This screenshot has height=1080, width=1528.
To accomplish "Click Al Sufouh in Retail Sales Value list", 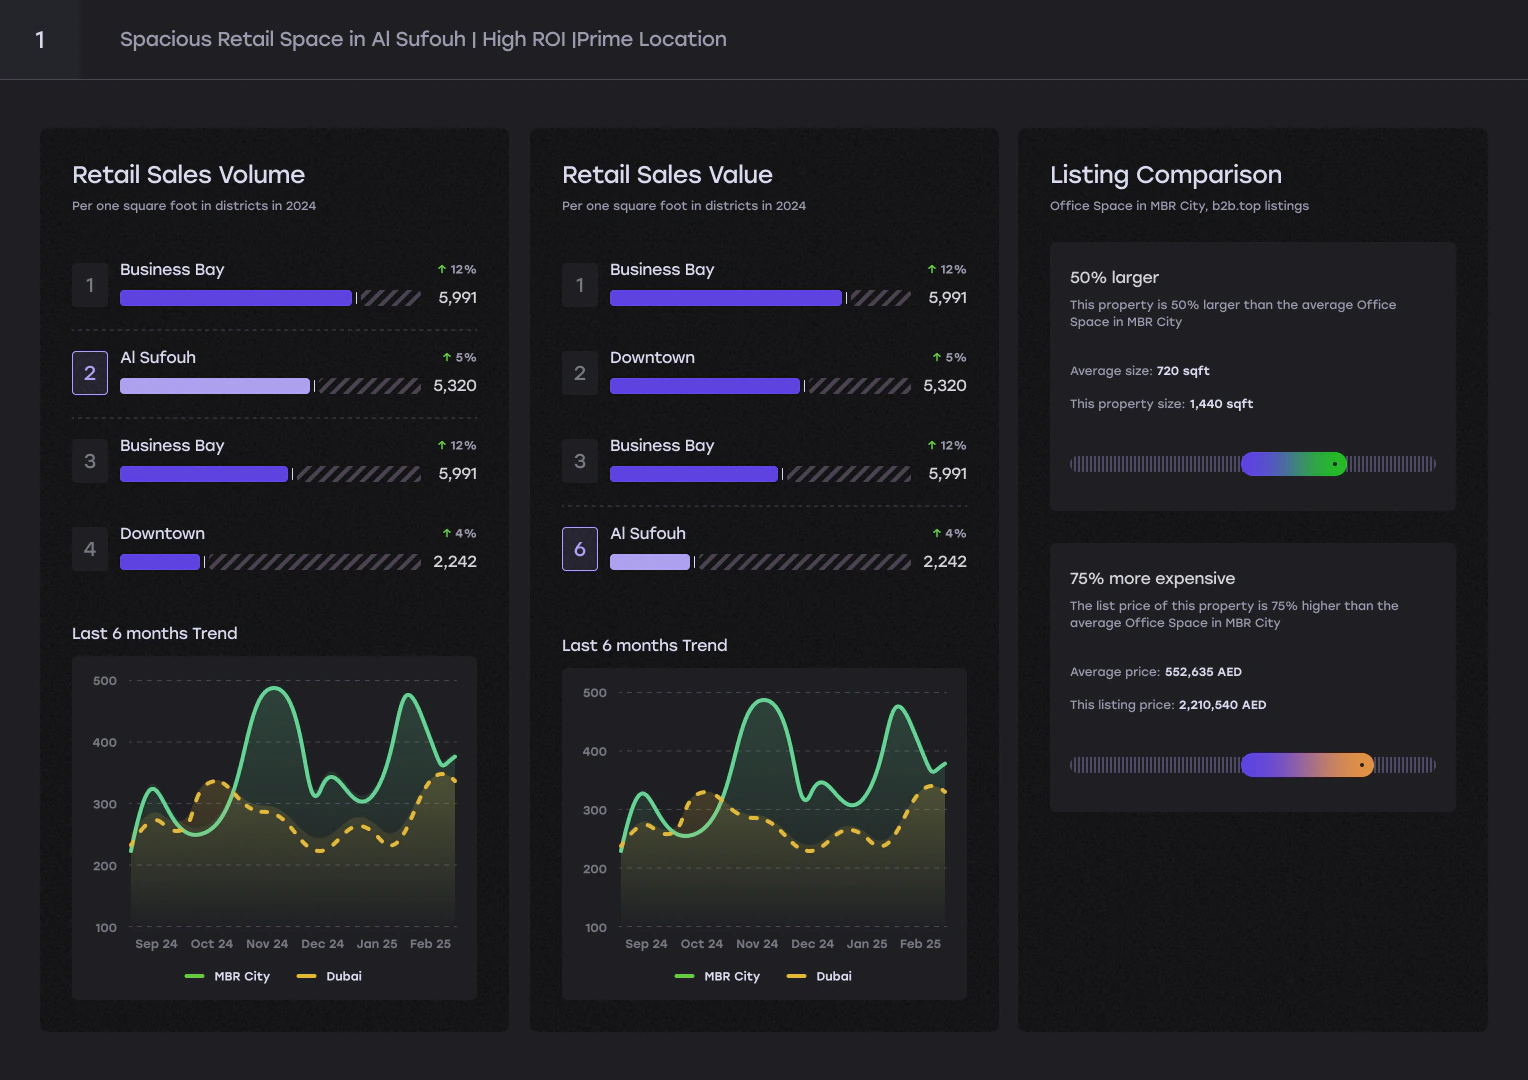I will pos(648,533).
